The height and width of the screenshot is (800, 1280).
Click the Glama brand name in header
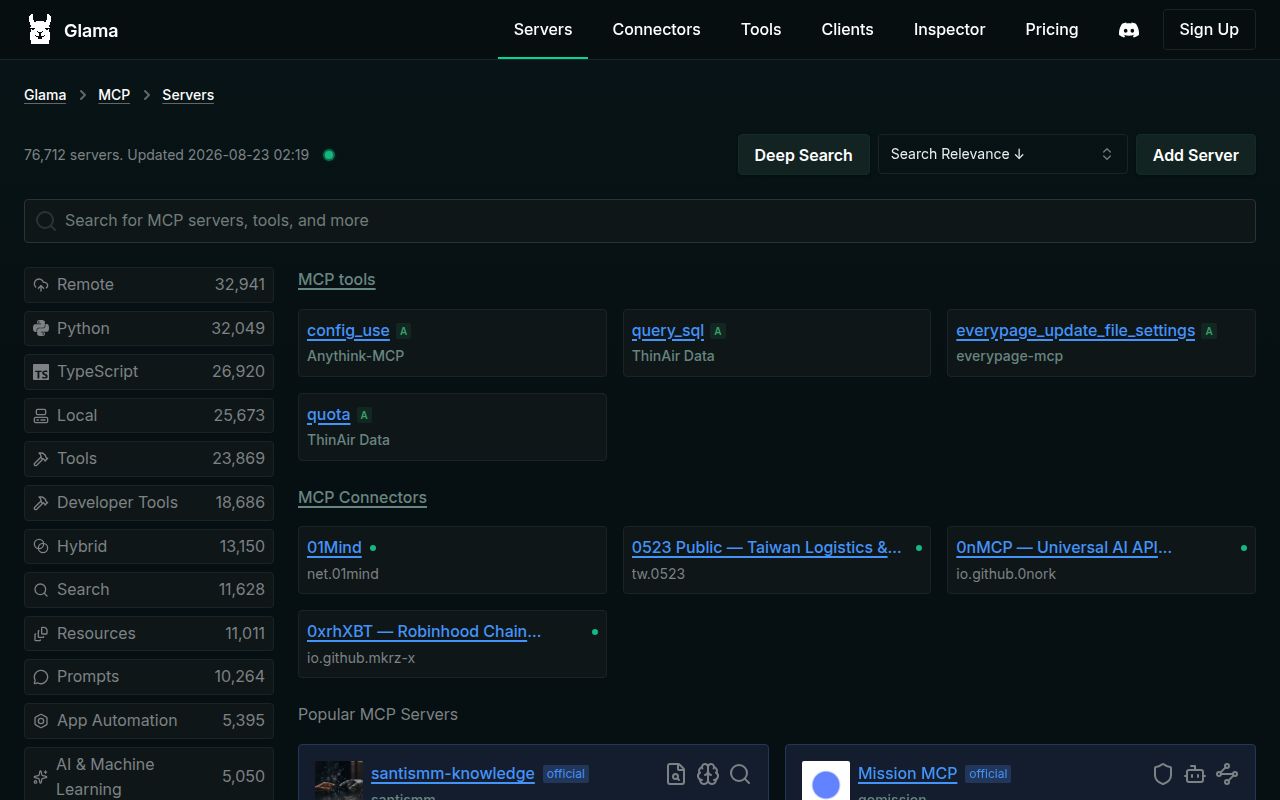91,30
